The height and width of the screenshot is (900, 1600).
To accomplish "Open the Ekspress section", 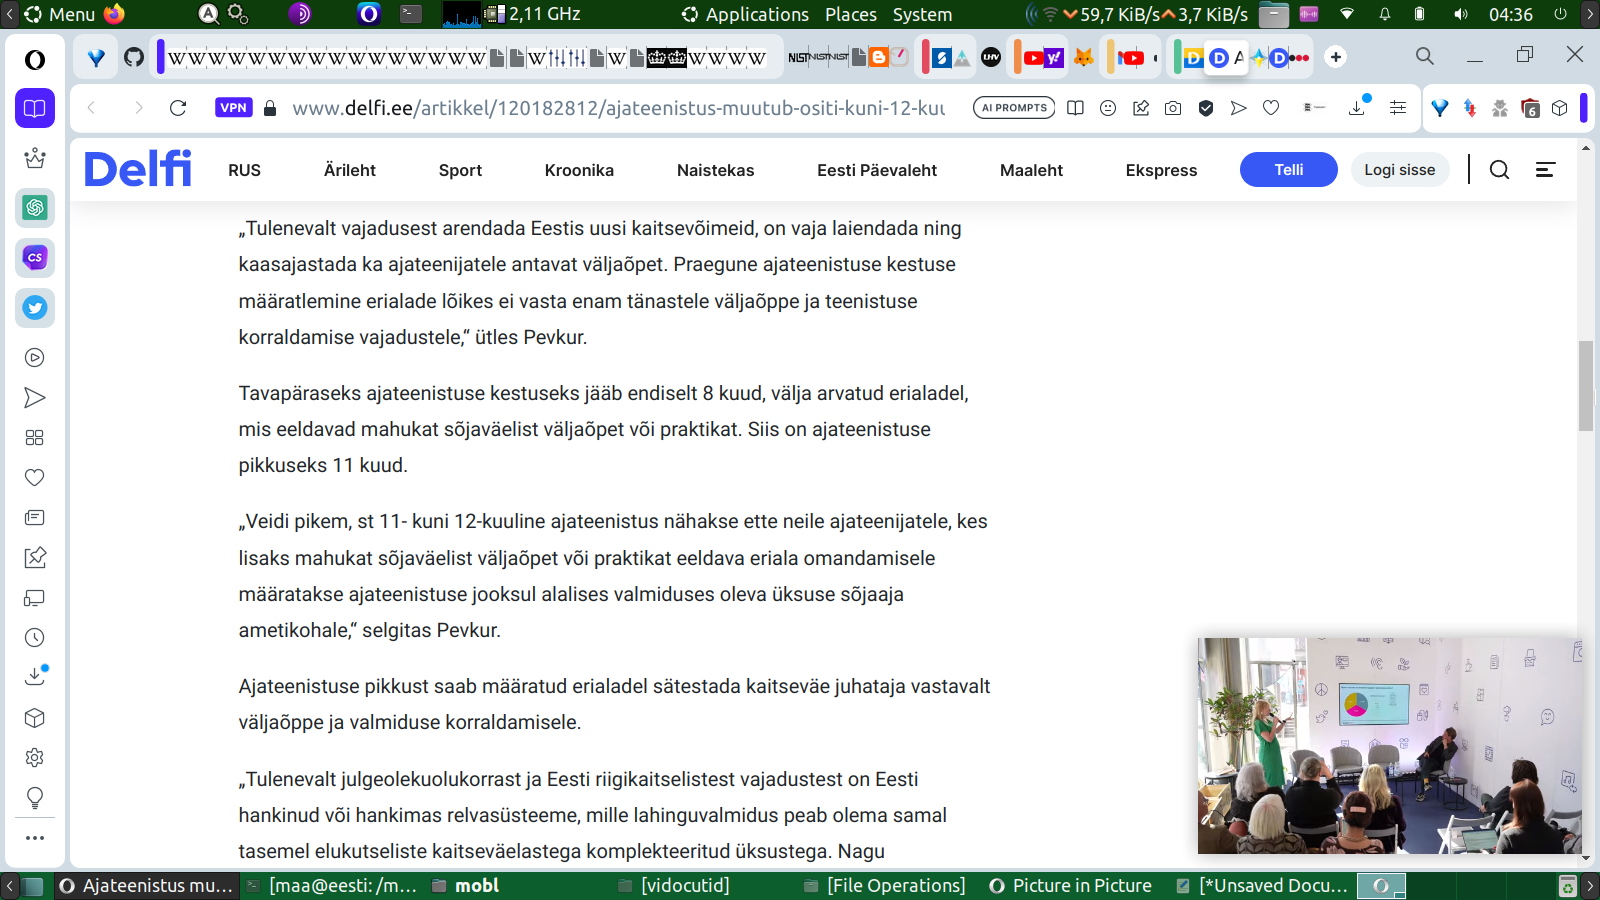I will point(1161,170).
